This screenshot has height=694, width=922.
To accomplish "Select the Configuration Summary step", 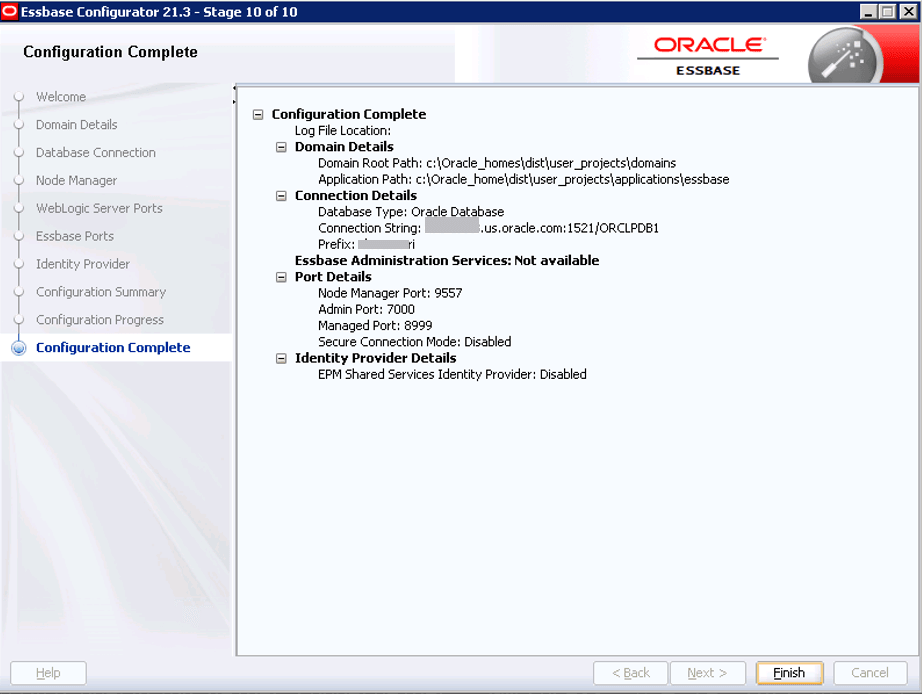I will (x=101, y=292).
